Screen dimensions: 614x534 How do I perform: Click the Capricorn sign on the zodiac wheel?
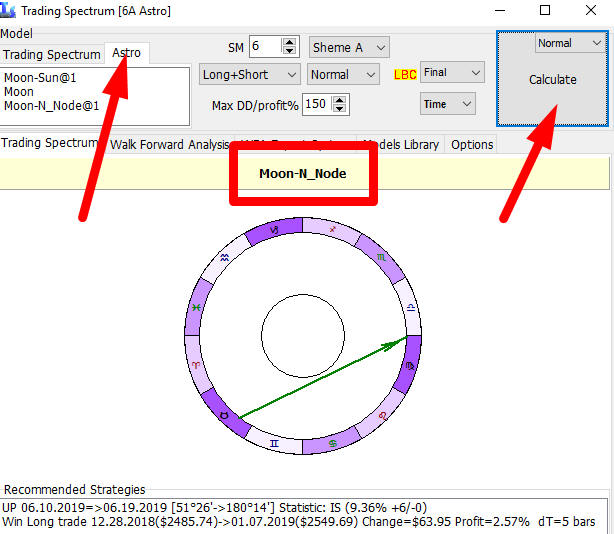tap(274, 229)
